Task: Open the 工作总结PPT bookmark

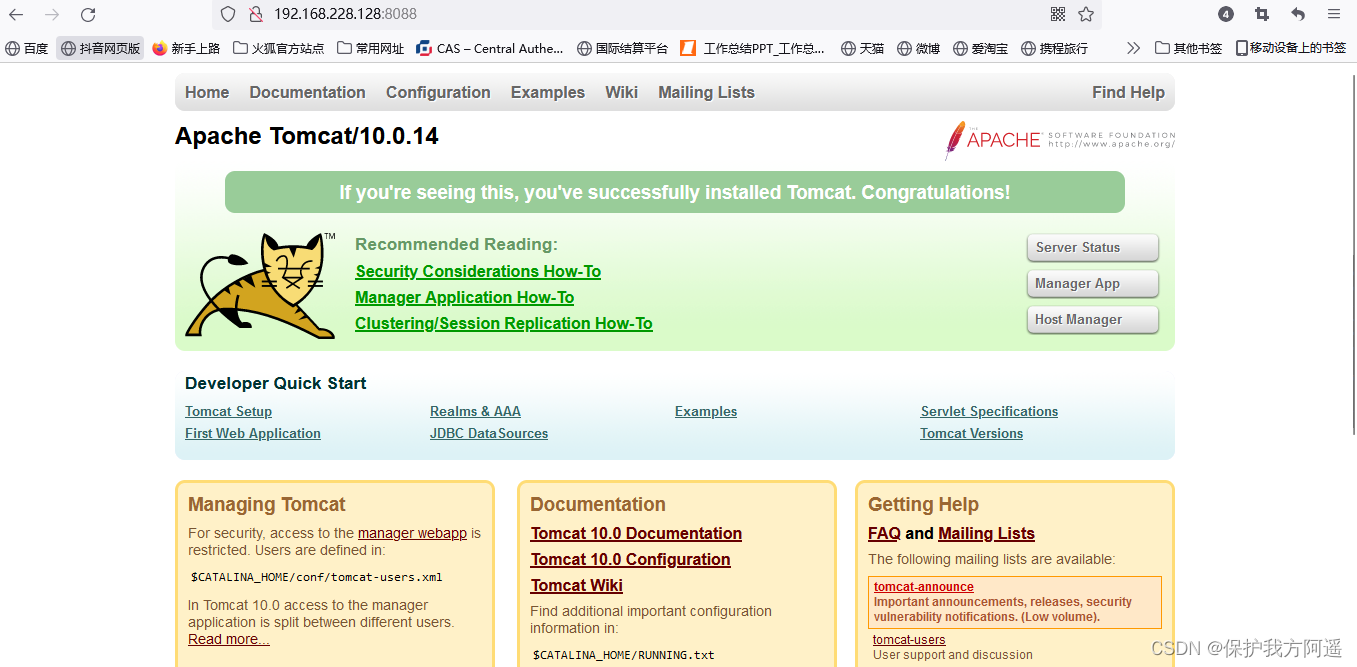Action: [753, 48]
